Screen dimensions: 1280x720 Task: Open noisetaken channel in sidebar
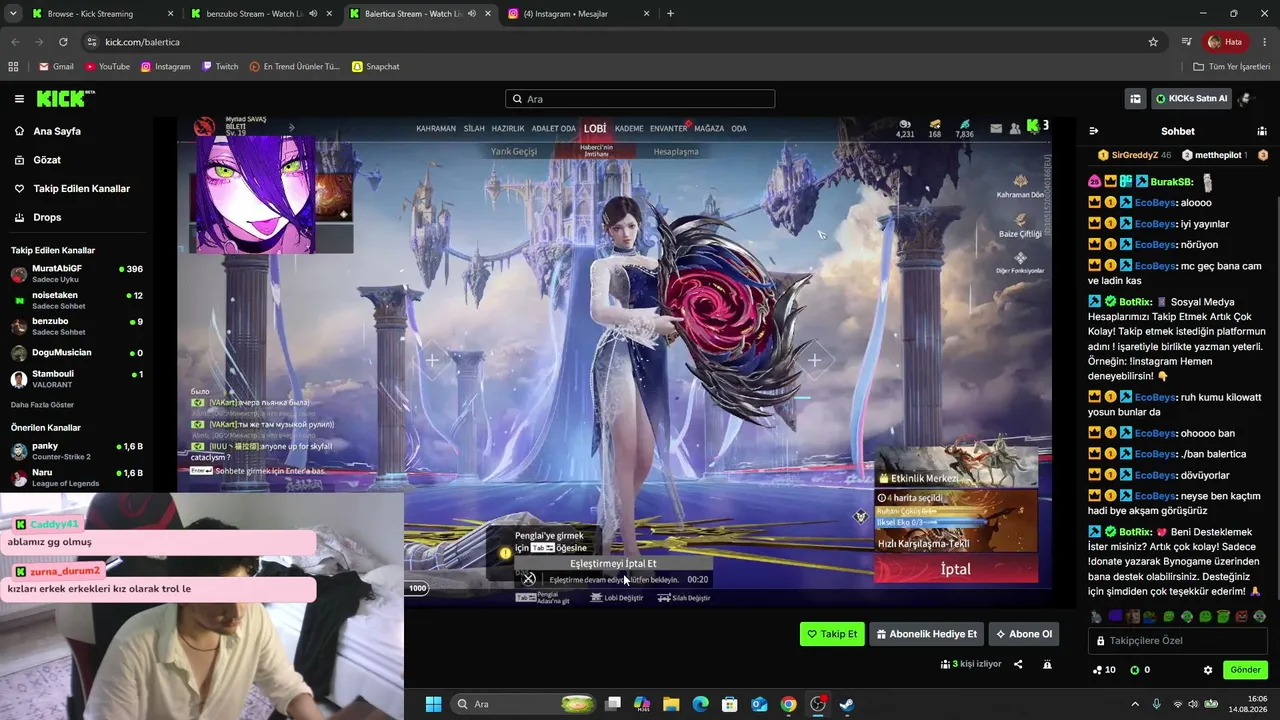click(76, 301)
